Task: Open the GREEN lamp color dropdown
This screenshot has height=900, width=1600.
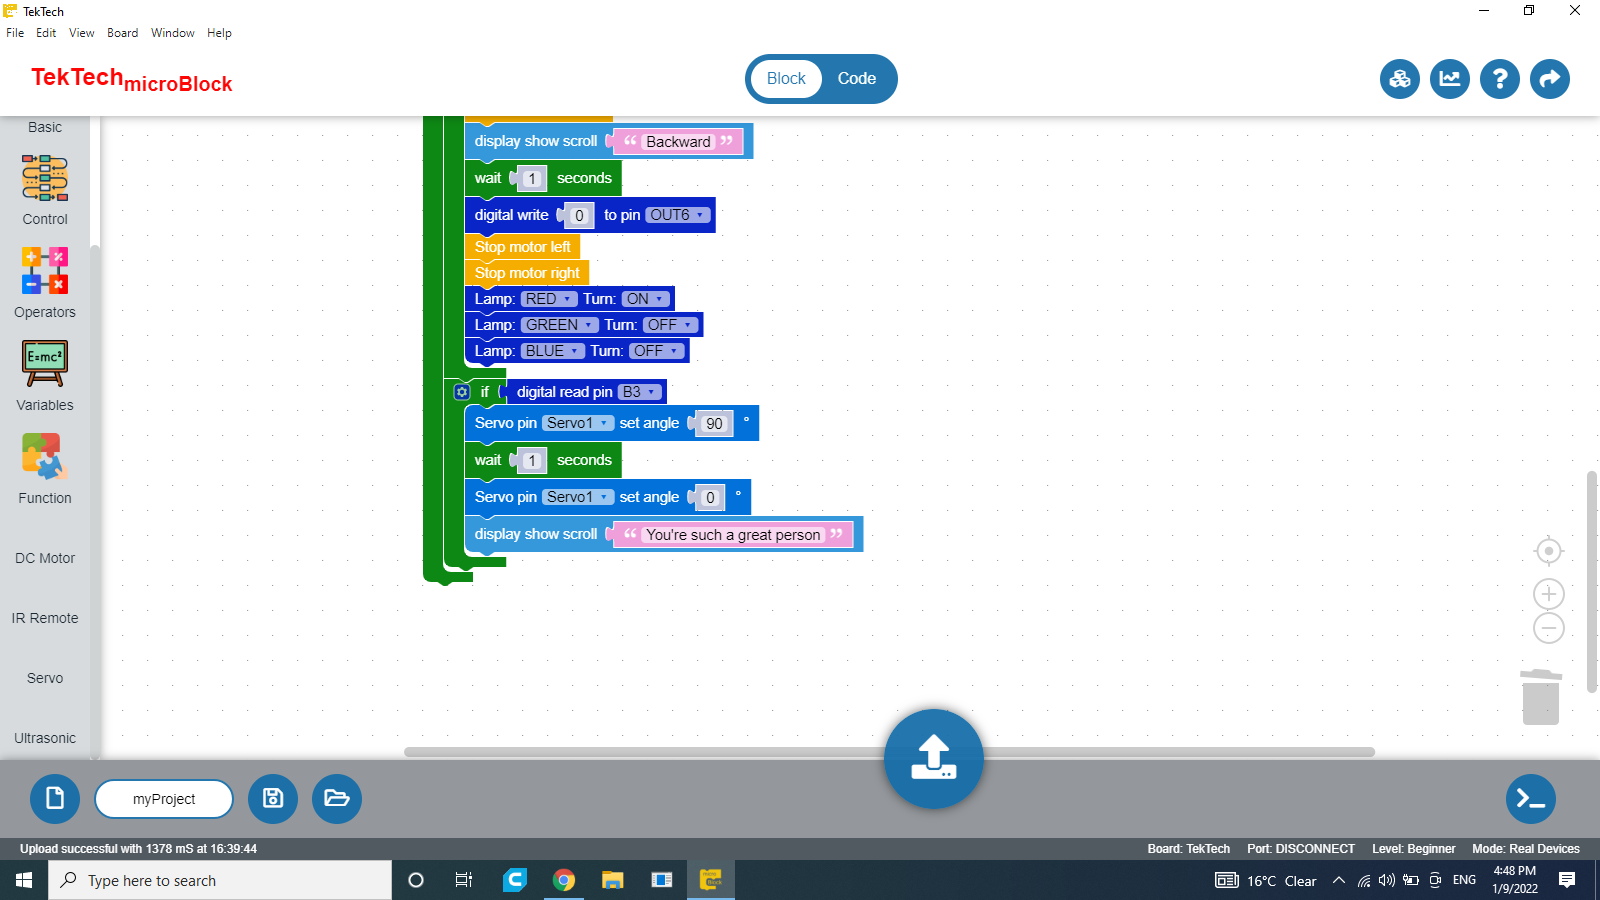Action: [559, 325]
